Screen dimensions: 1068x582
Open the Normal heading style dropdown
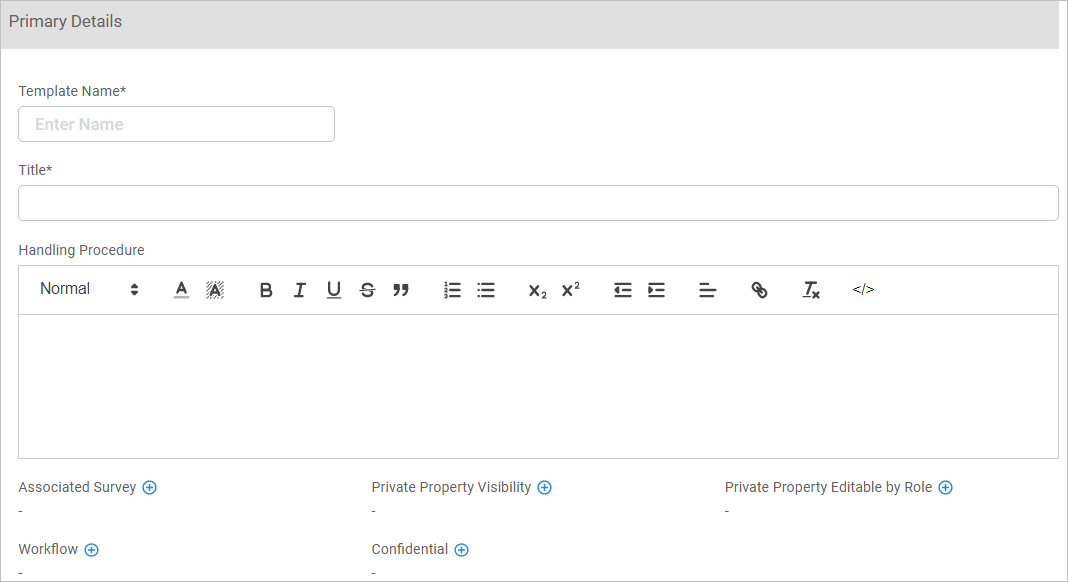[x=89, y=289]
